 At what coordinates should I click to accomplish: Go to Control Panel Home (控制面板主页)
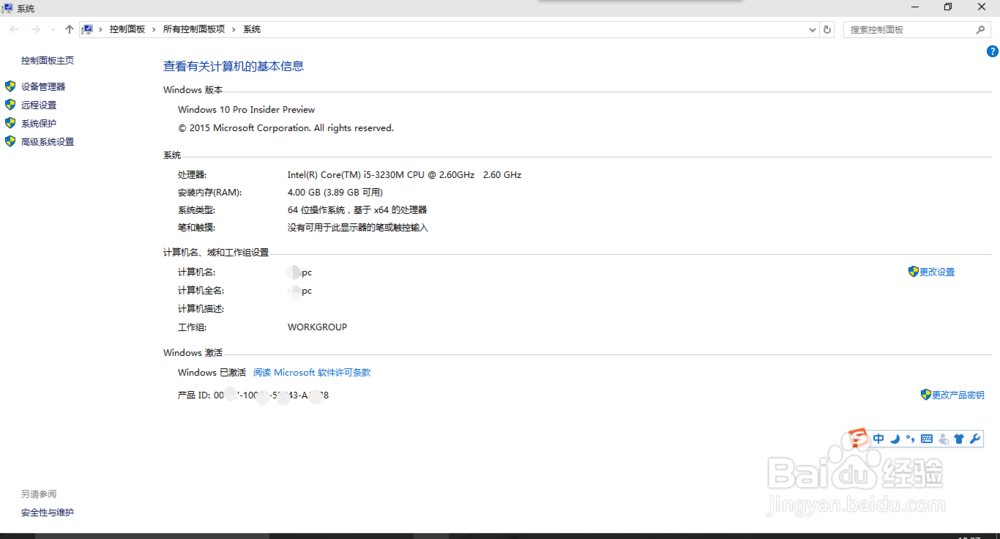pyautogui.click(x=47, y=61)
